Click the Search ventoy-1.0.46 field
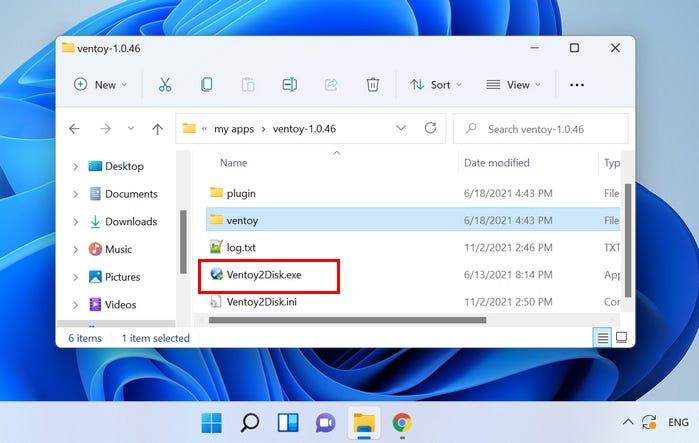The image size is (699, 443). click(x=541, y=129)
